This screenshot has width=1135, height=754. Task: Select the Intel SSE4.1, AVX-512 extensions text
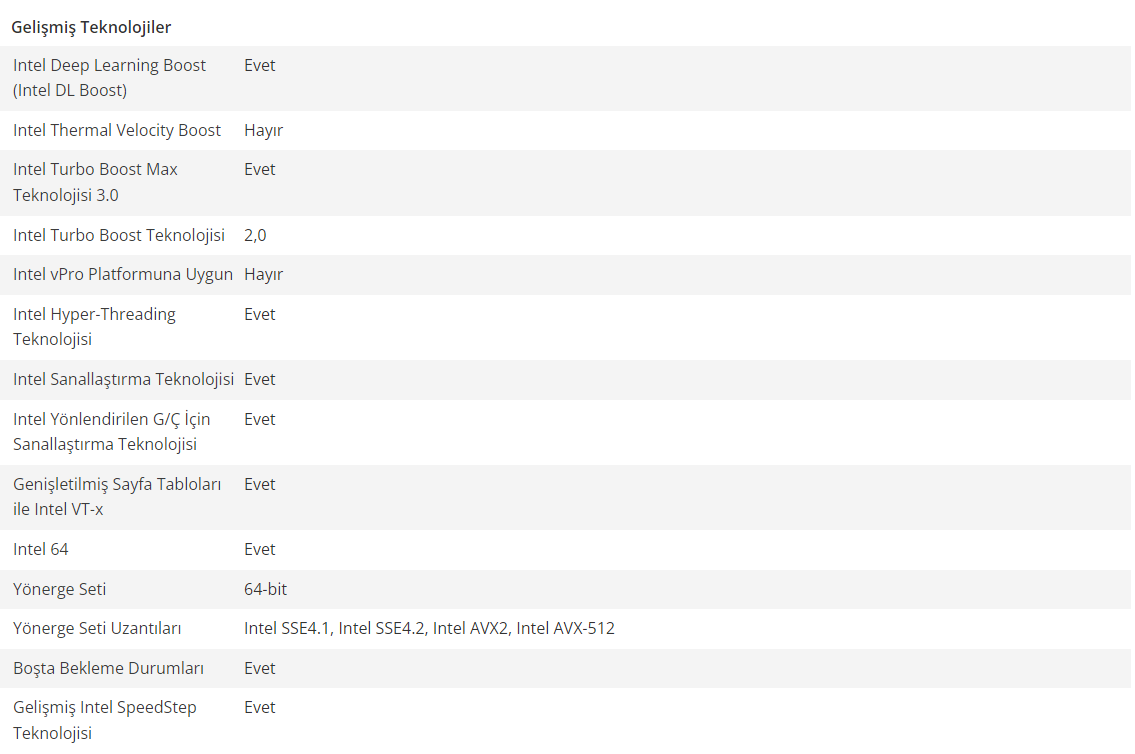coord(429,628)
